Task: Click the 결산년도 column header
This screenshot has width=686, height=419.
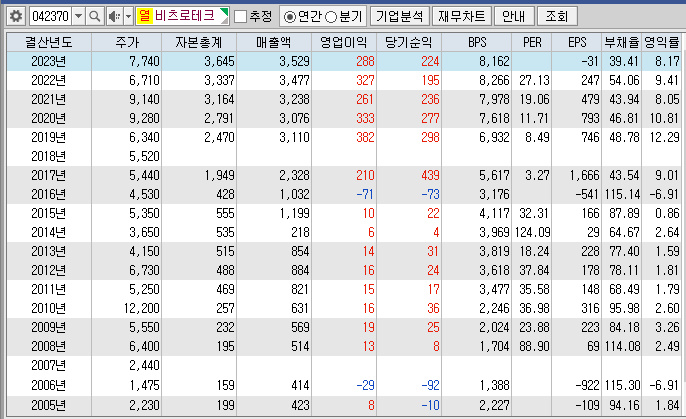Action: click(x=49, y=42)
